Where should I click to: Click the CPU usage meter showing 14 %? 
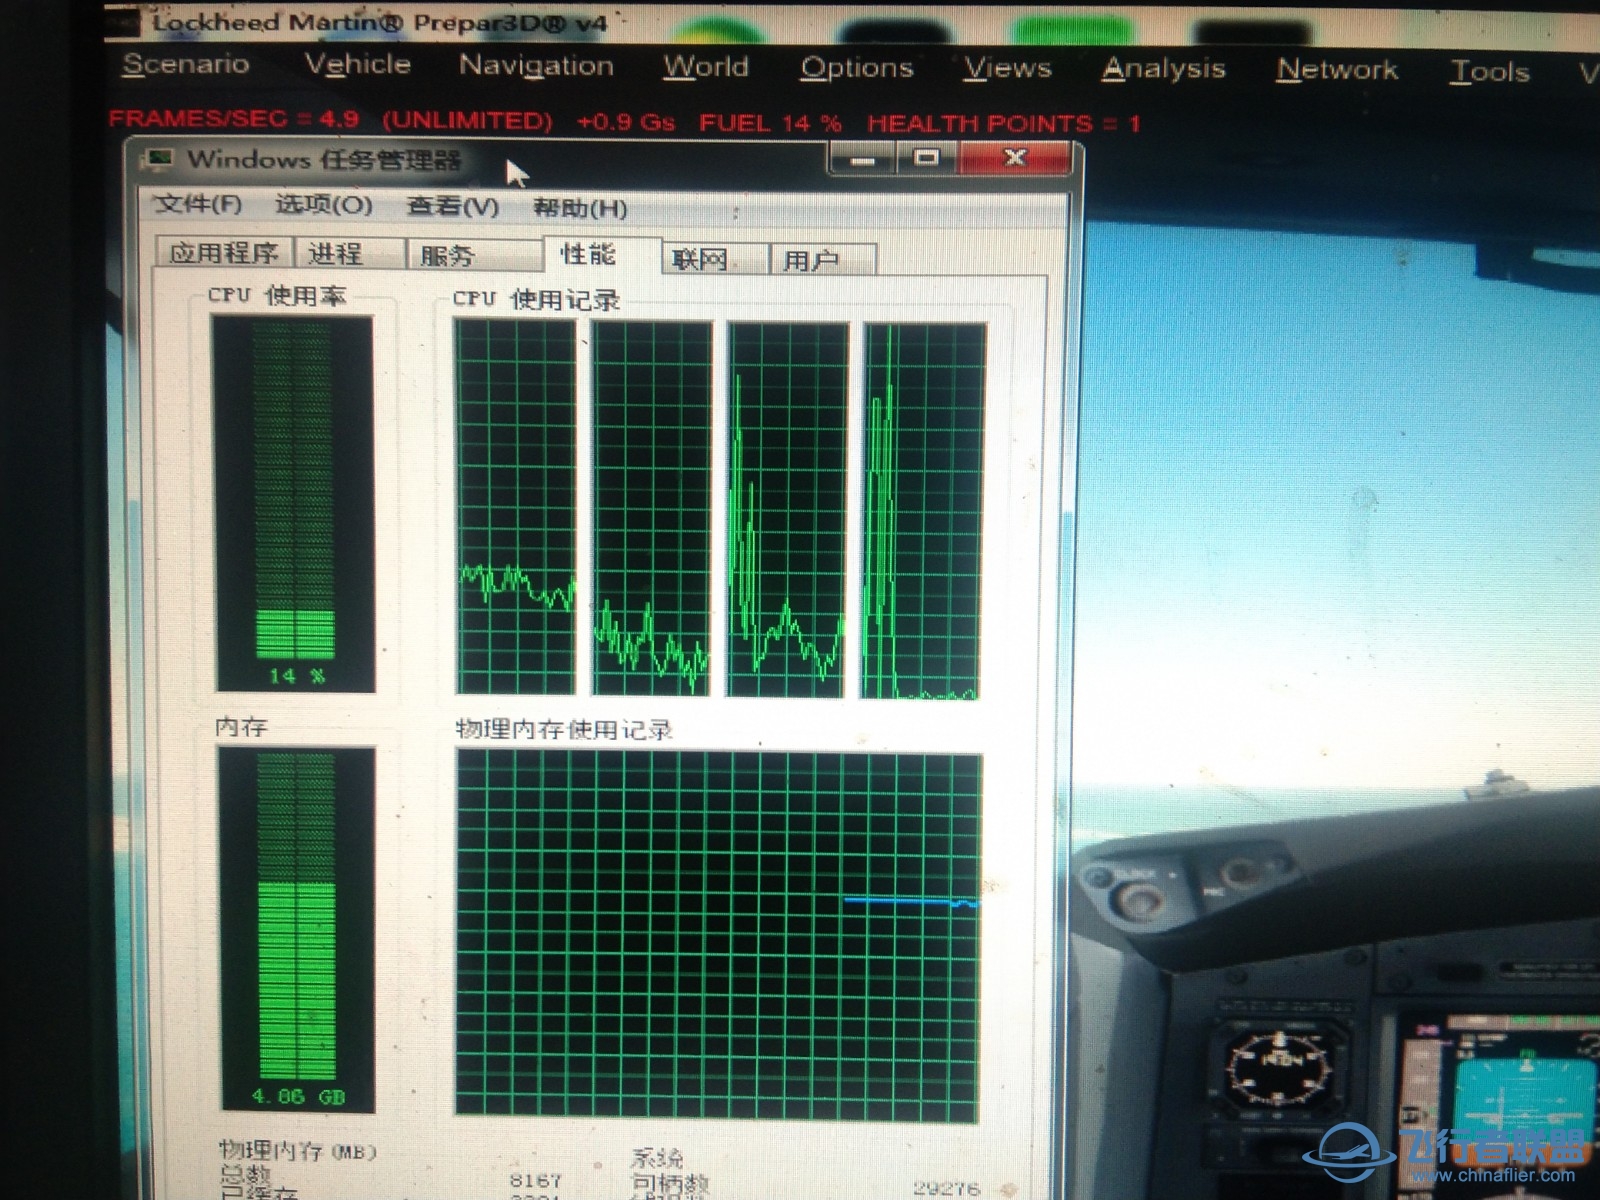pos(295,504)
